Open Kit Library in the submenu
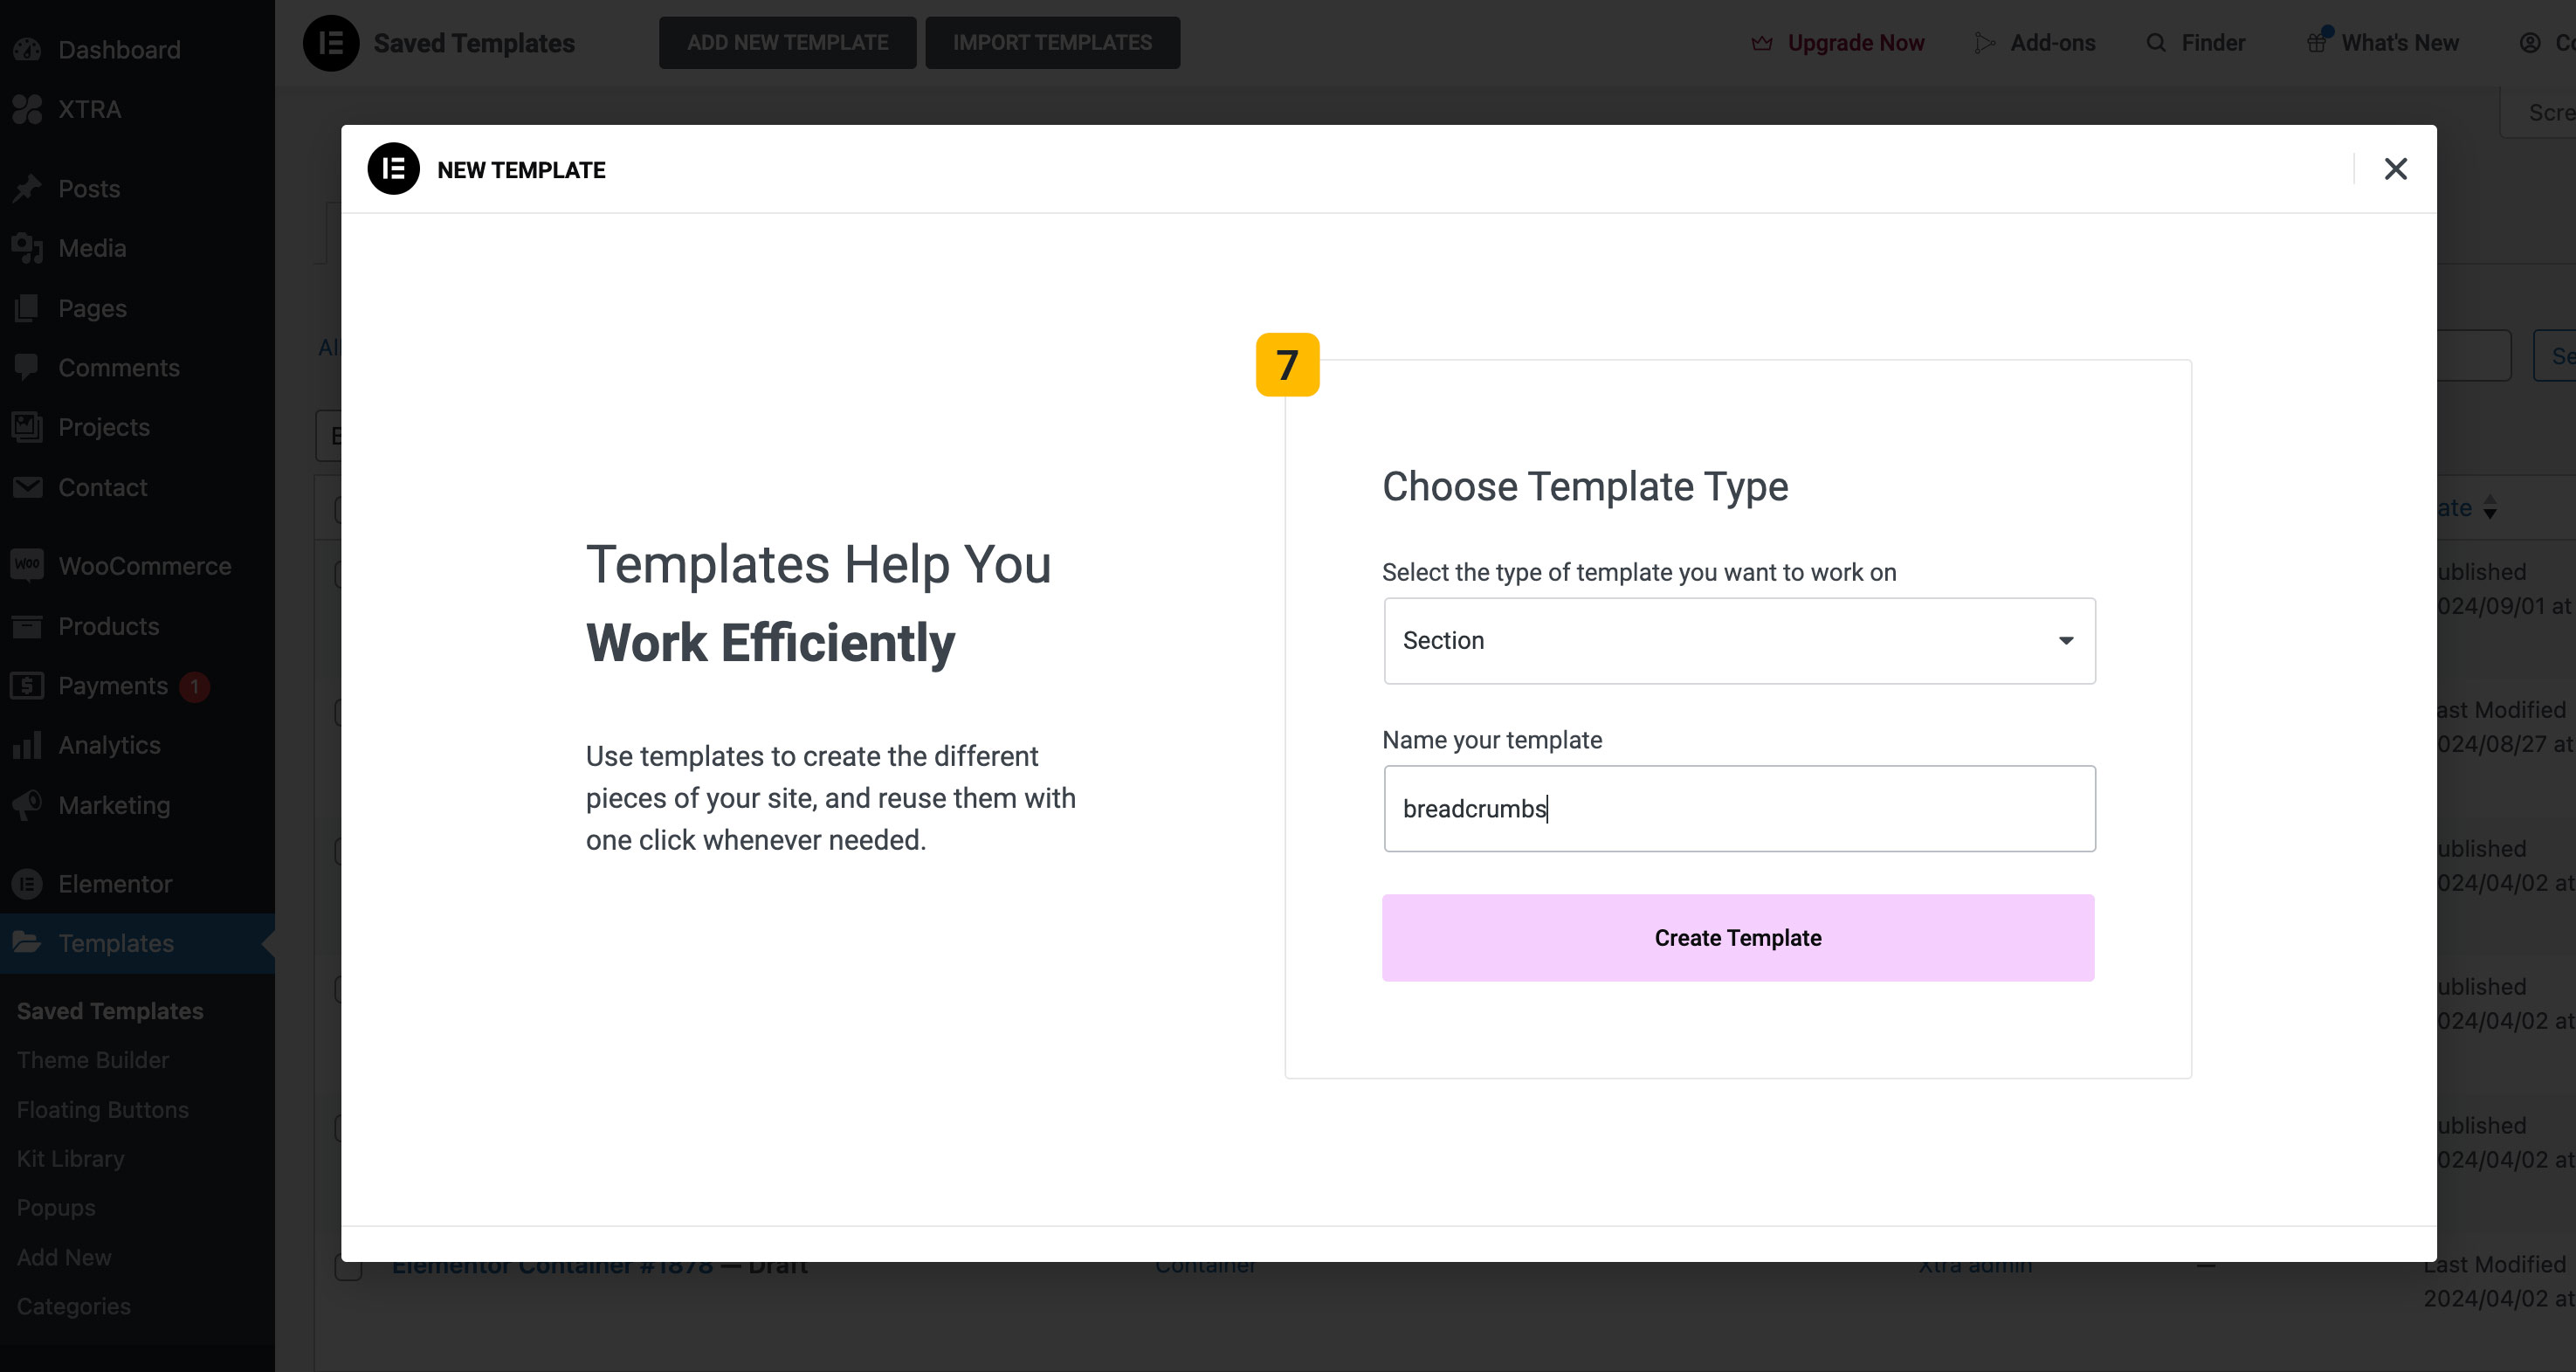The image size is (2576, 1372). [x=71, y=1159]
